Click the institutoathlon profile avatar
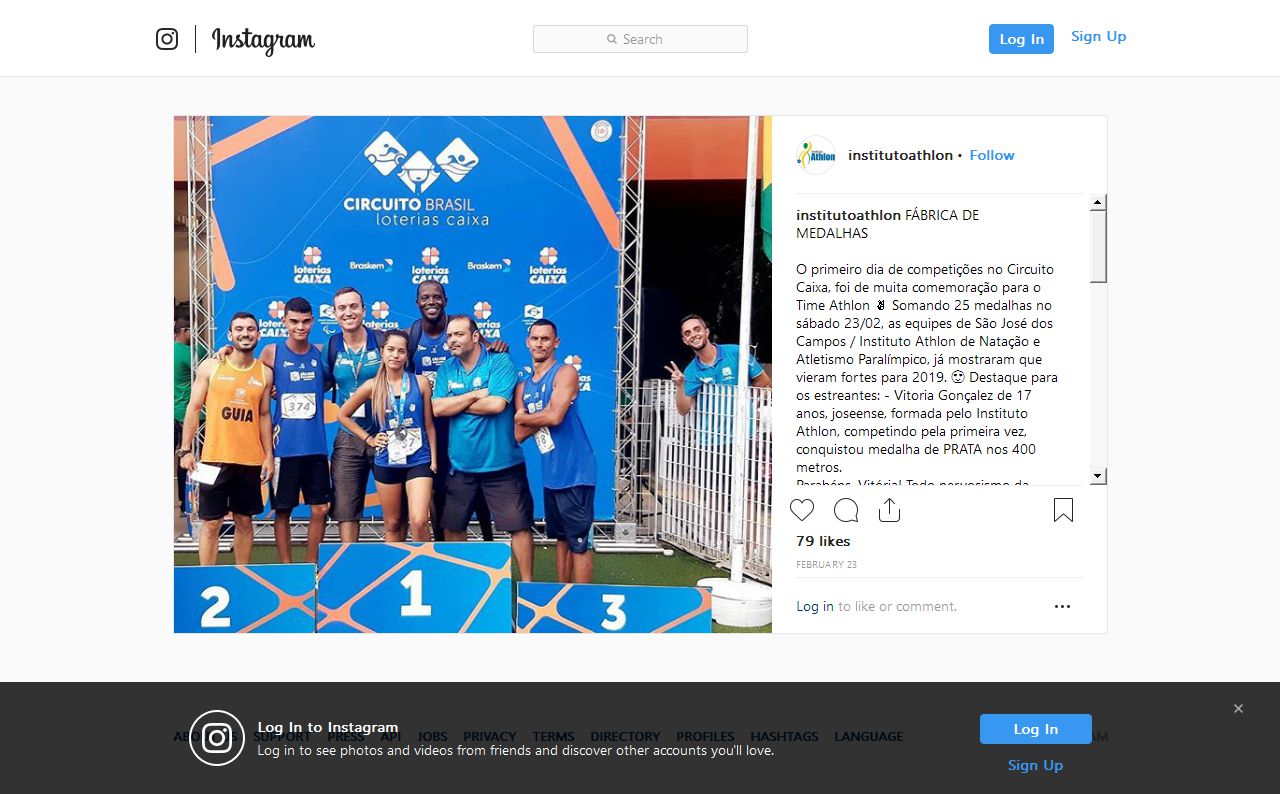The height and width of the screenshot is (794, 1280). [816, 155]
